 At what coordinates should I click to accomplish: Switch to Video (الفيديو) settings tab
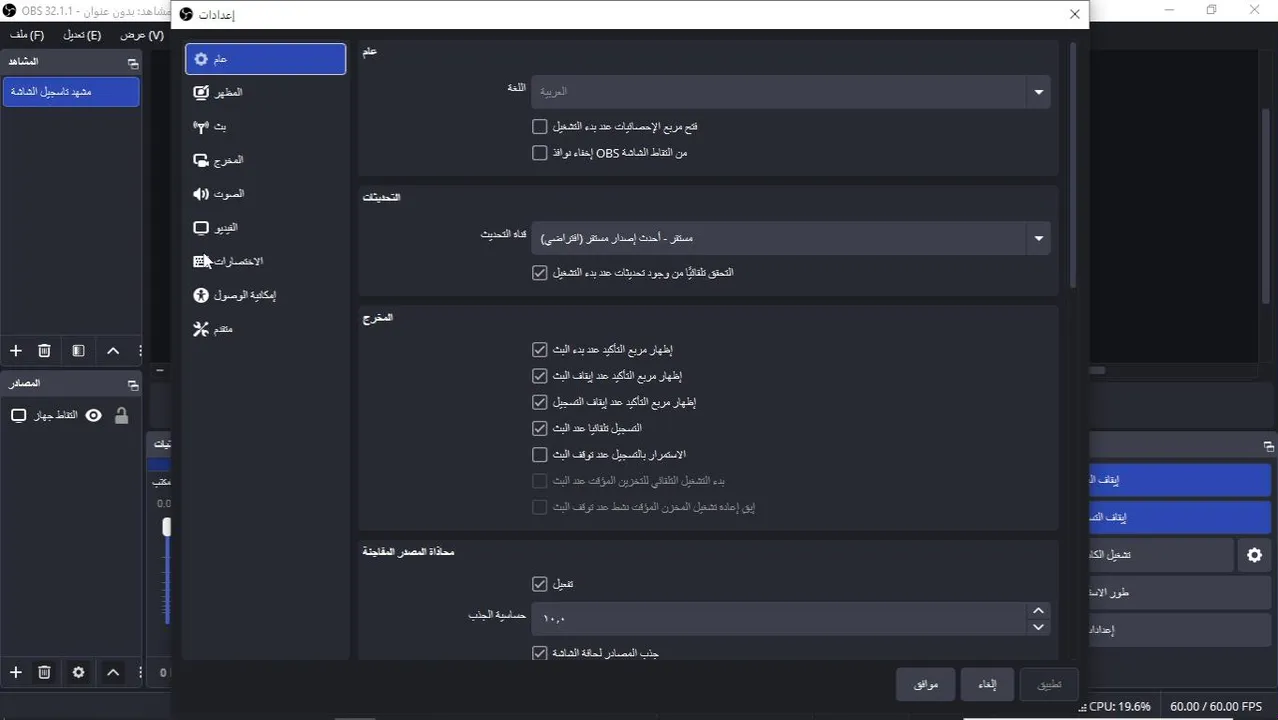point(265,228)
